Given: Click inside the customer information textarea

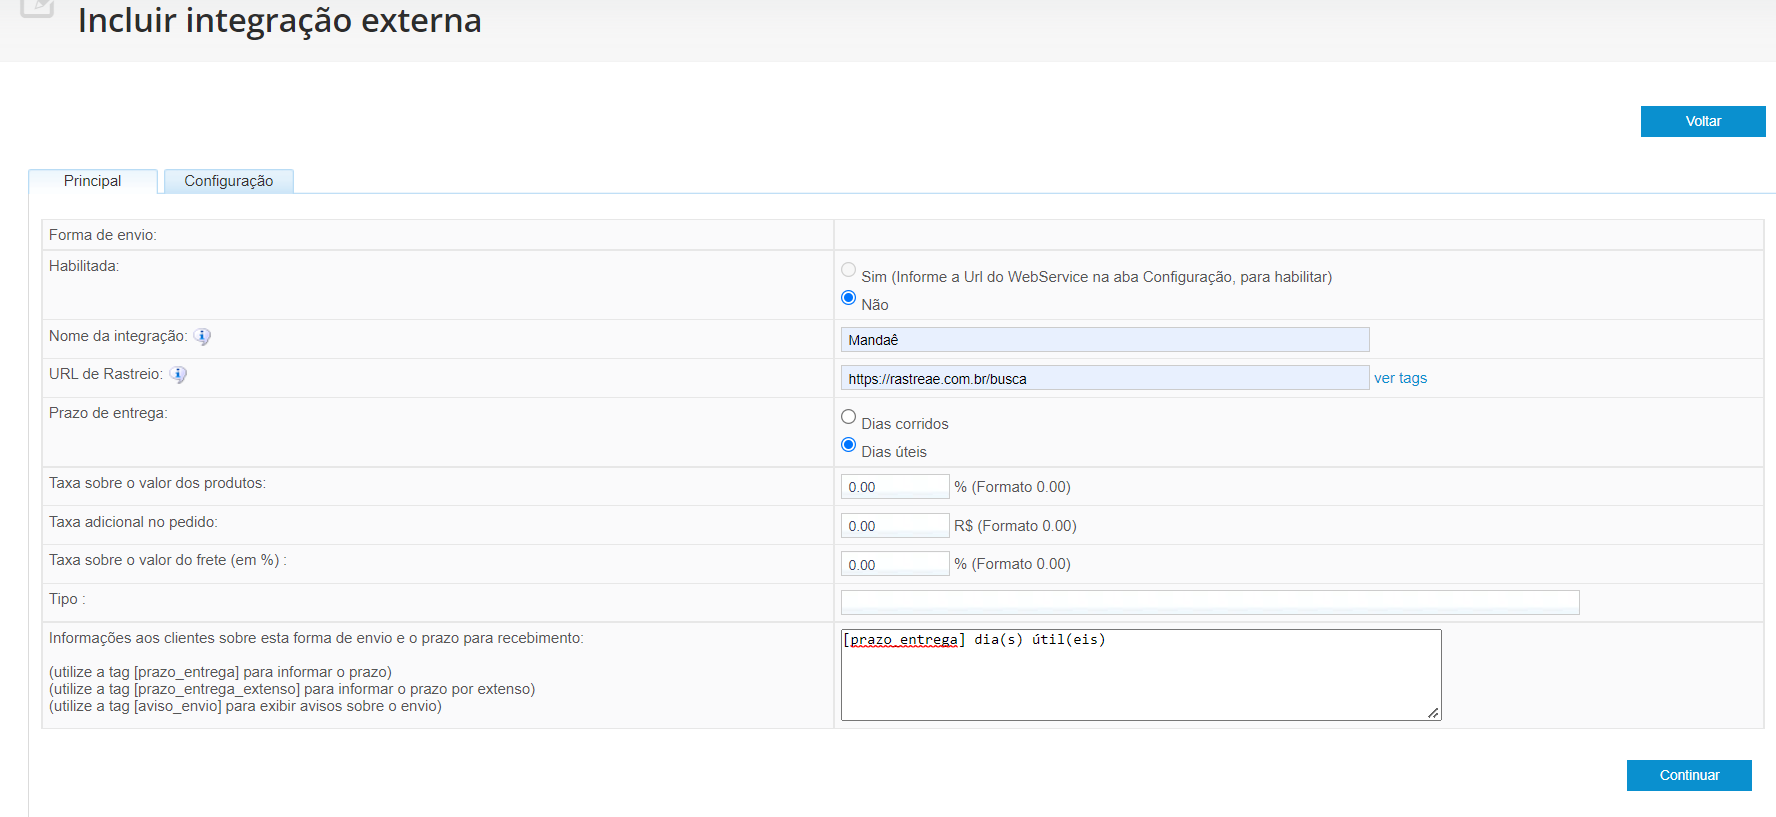Looking at the screenshot, I should tap(1140, 680).
